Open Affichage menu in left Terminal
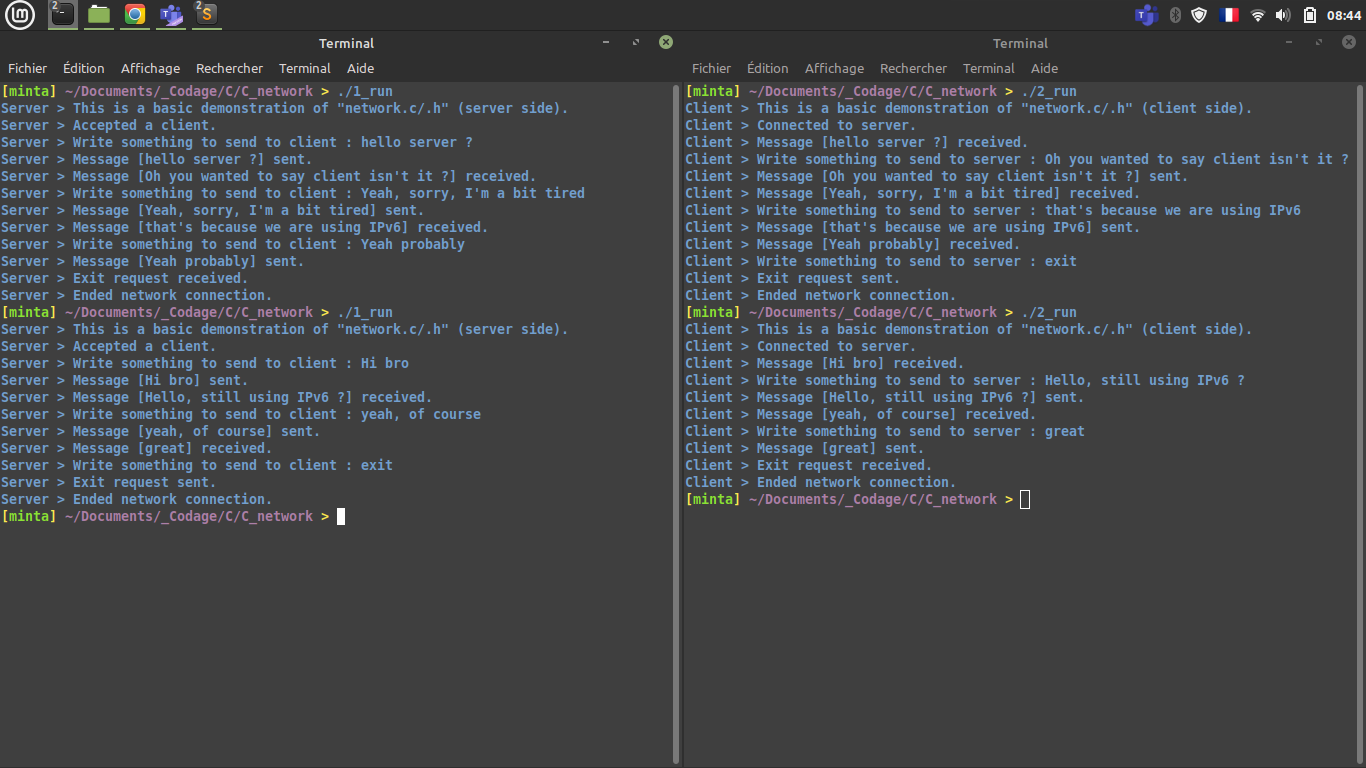The height and width of the screenshot is (768, 1366). coord(150,68)
